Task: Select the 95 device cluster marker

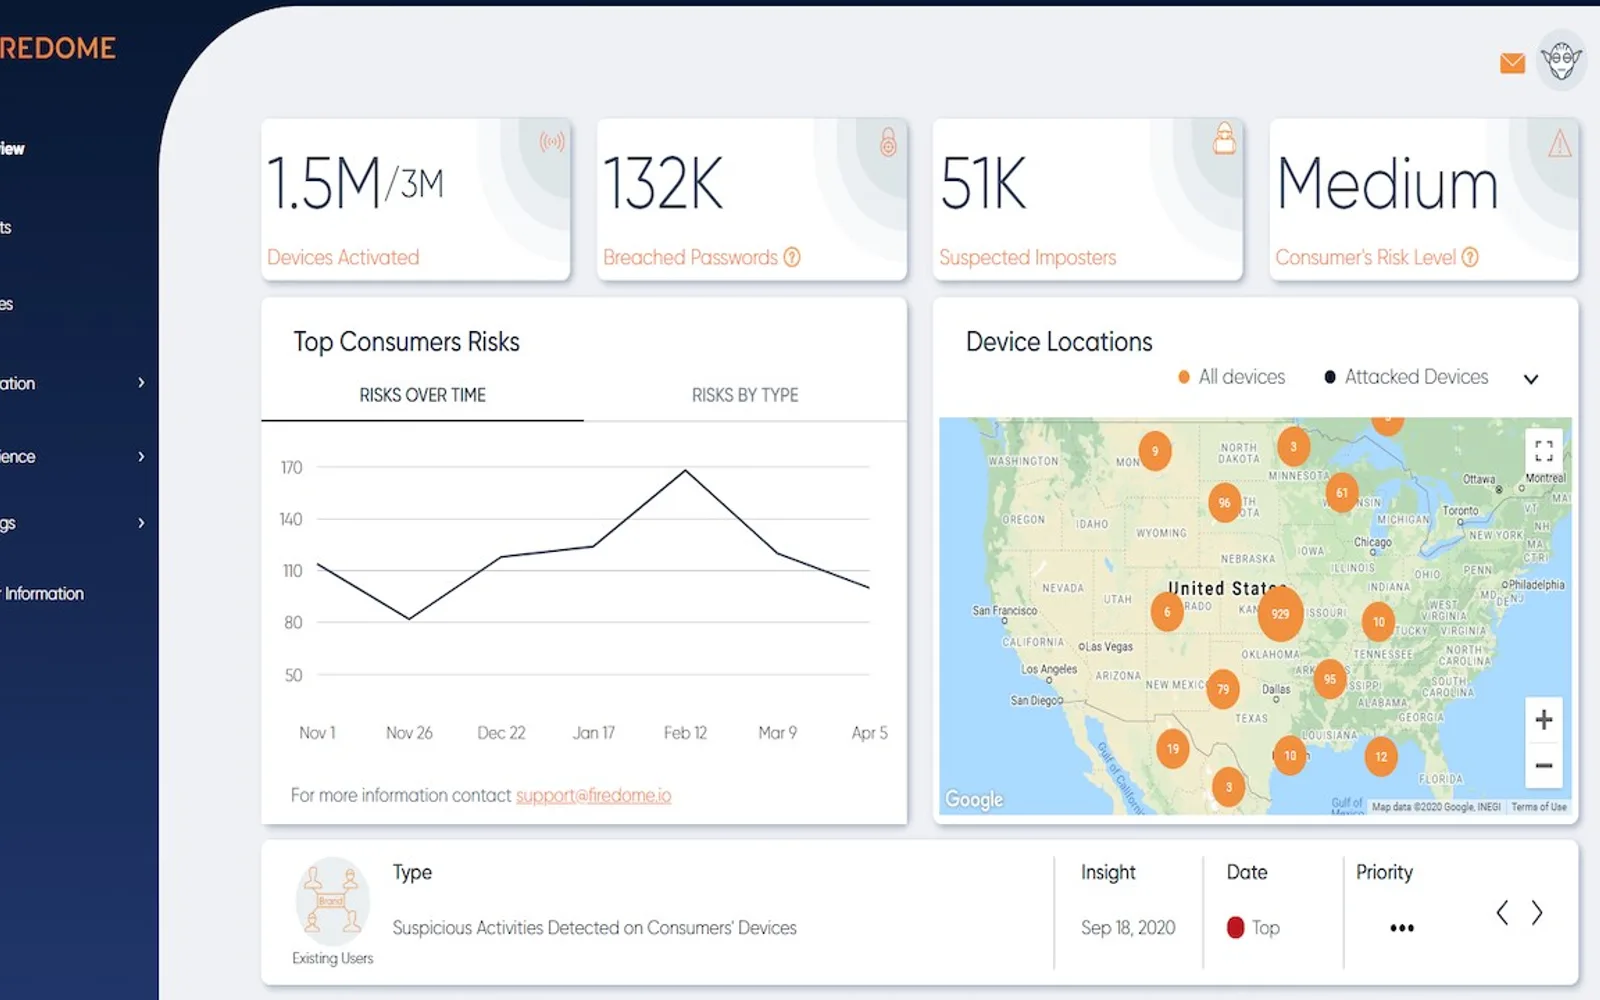Action: click(1330, 679)
